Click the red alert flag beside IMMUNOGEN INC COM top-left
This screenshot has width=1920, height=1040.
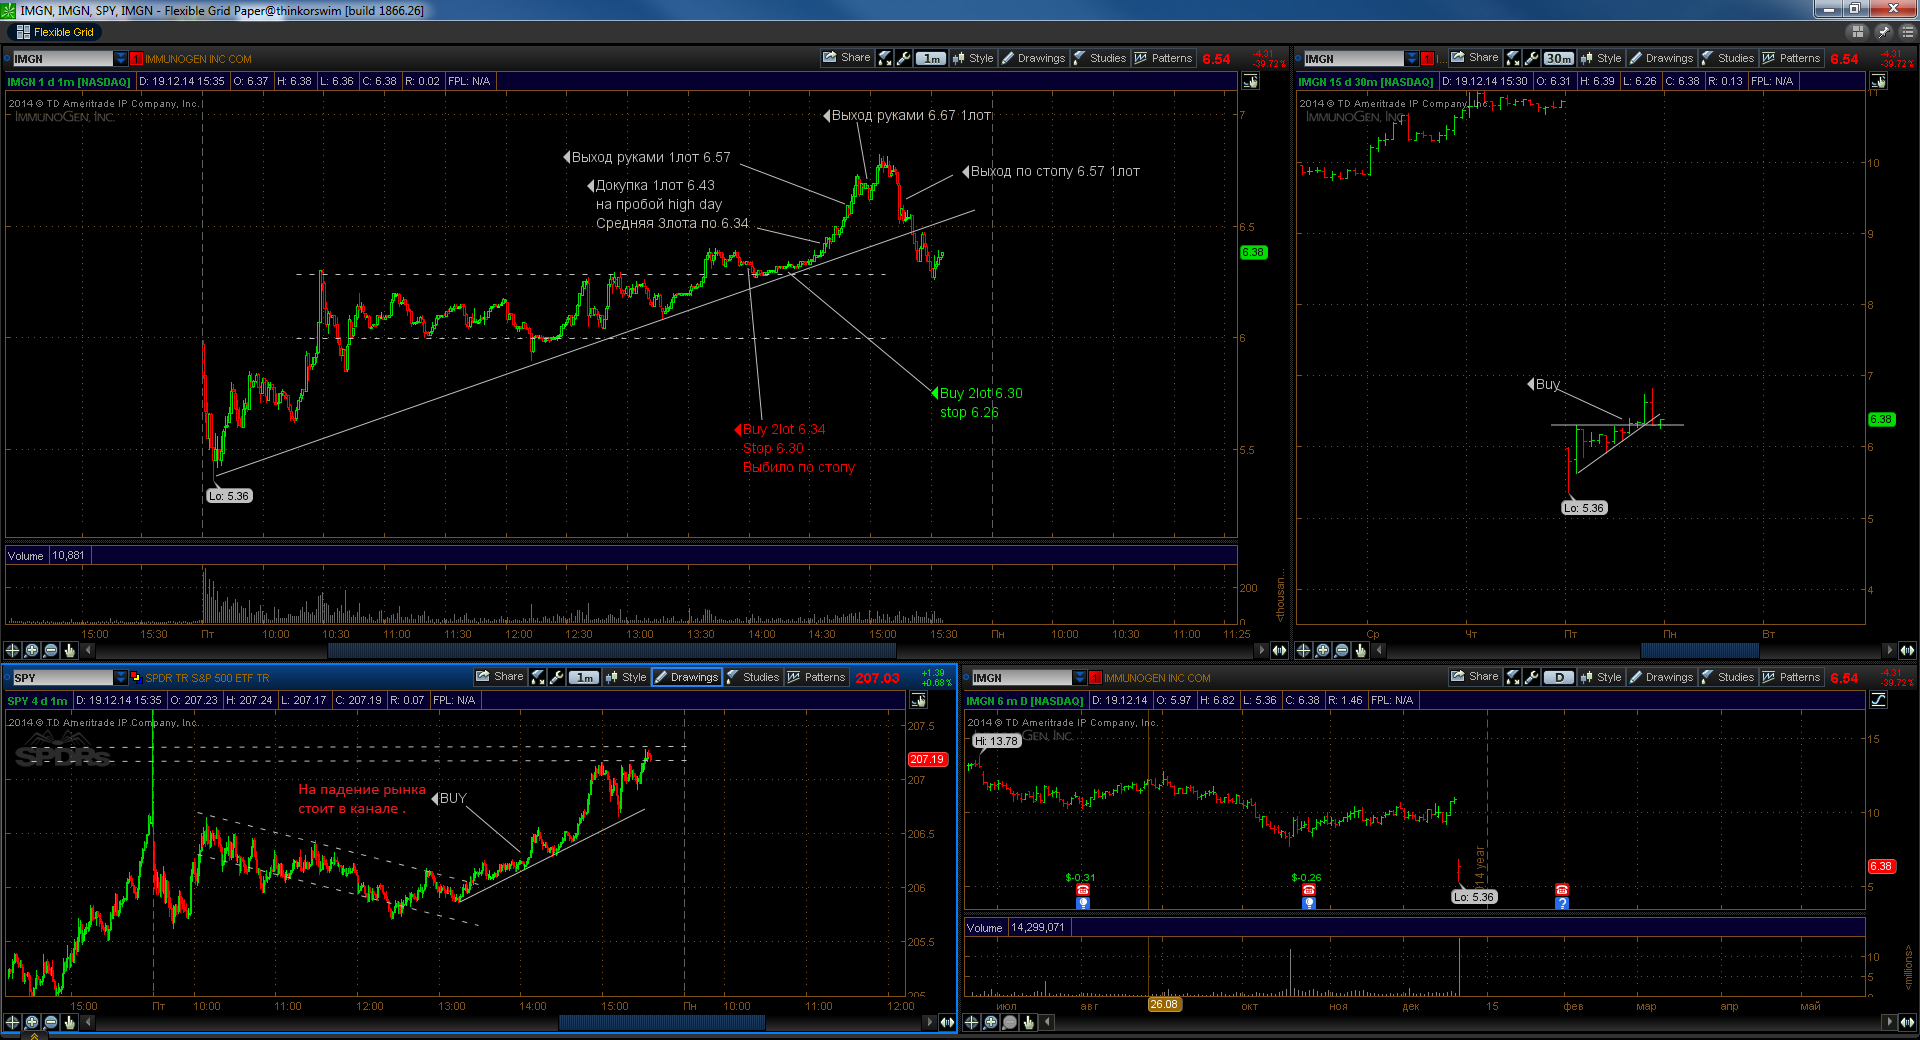[137, 59]
